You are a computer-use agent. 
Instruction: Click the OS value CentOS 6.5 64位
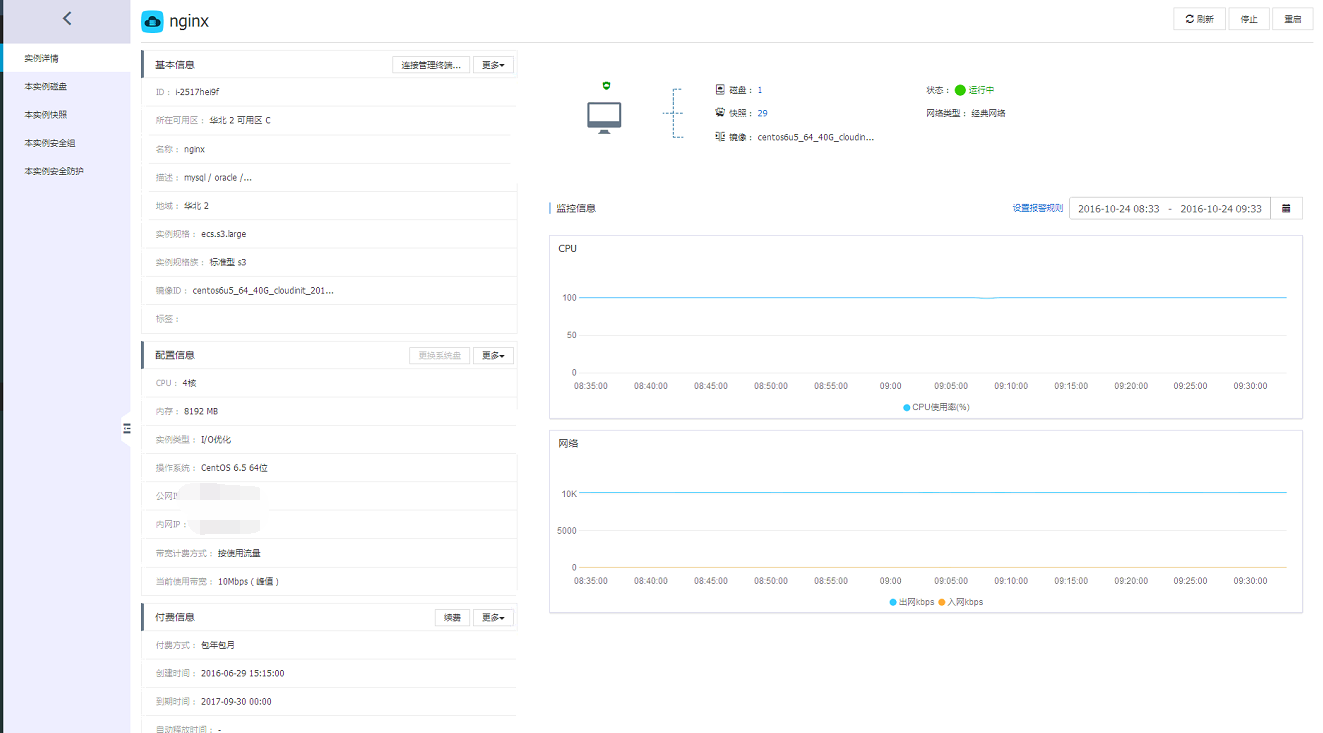pos(234,468)
